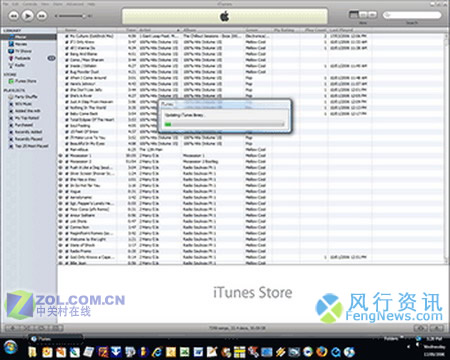Click the Previous track button
The image size is (450, 360).
click(x=14, y=16)
